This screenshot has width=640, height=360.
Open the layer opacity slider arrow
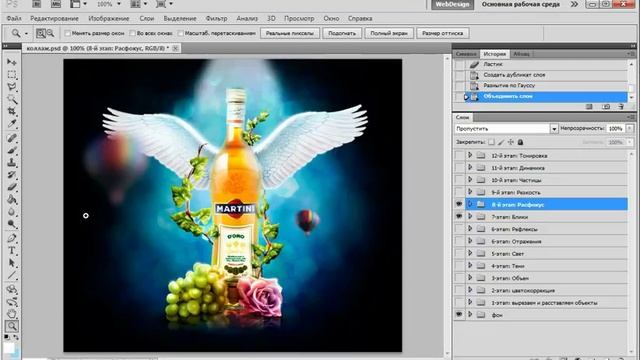630,129
